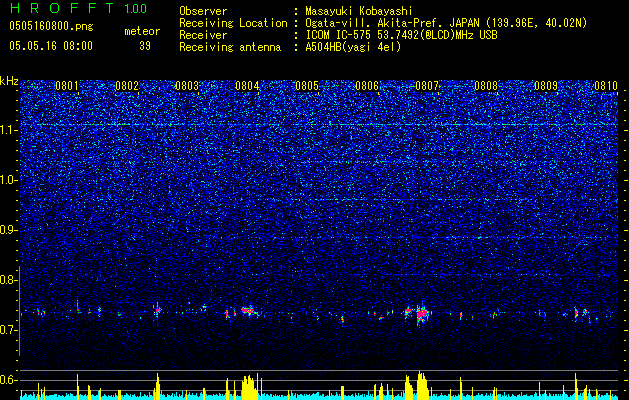Screen dimensions: 629x400
Task: Click the 0809 time marker
Action: tap(546, 86)
